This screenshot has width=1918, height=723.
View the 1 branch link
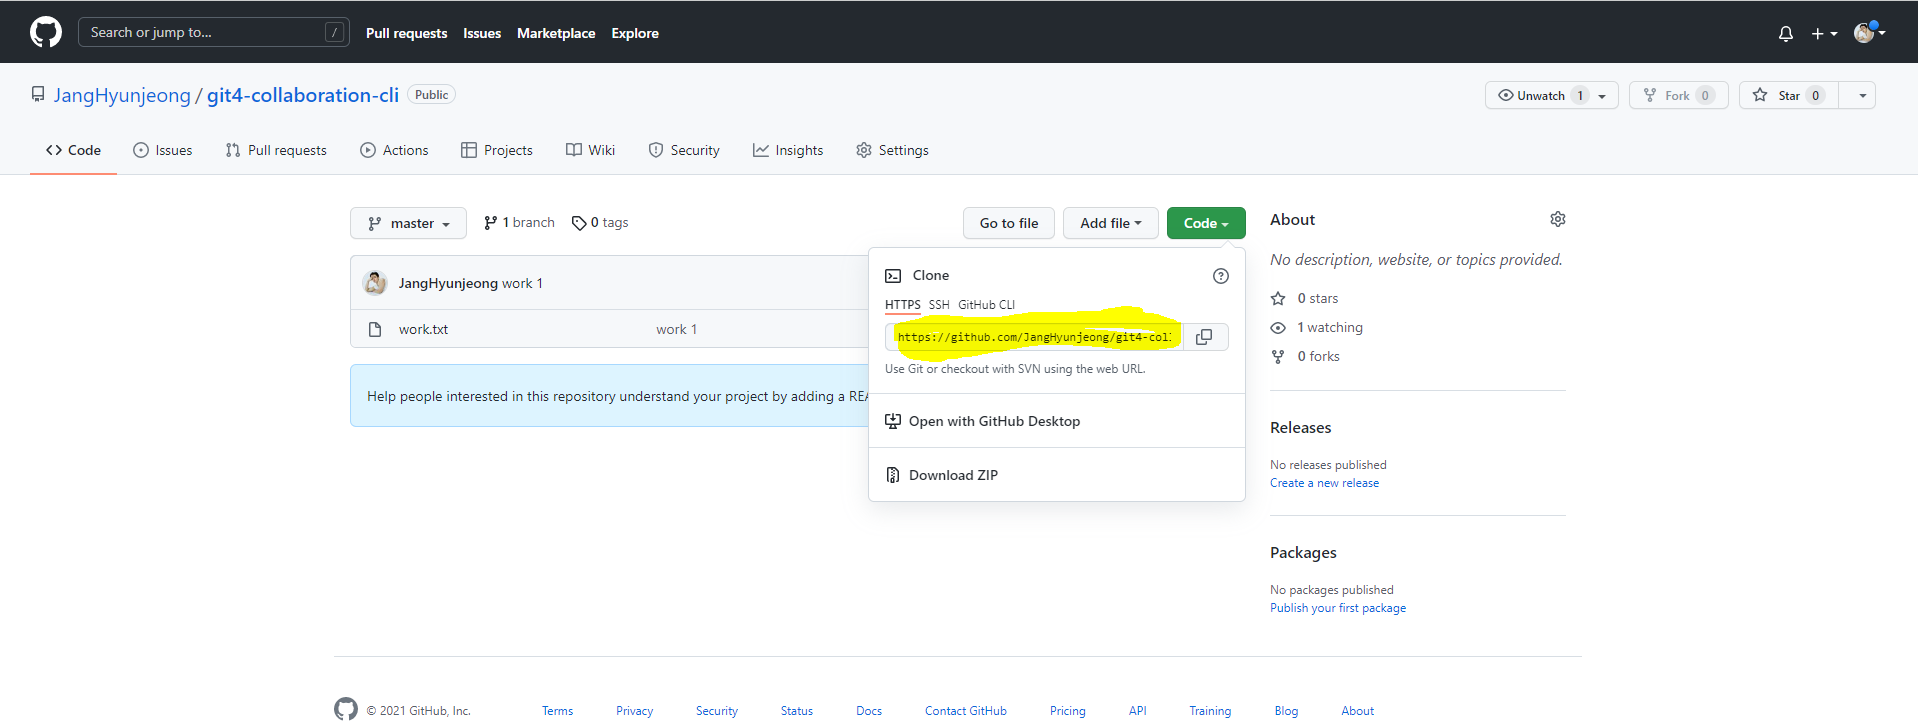[x=519, y=223]
